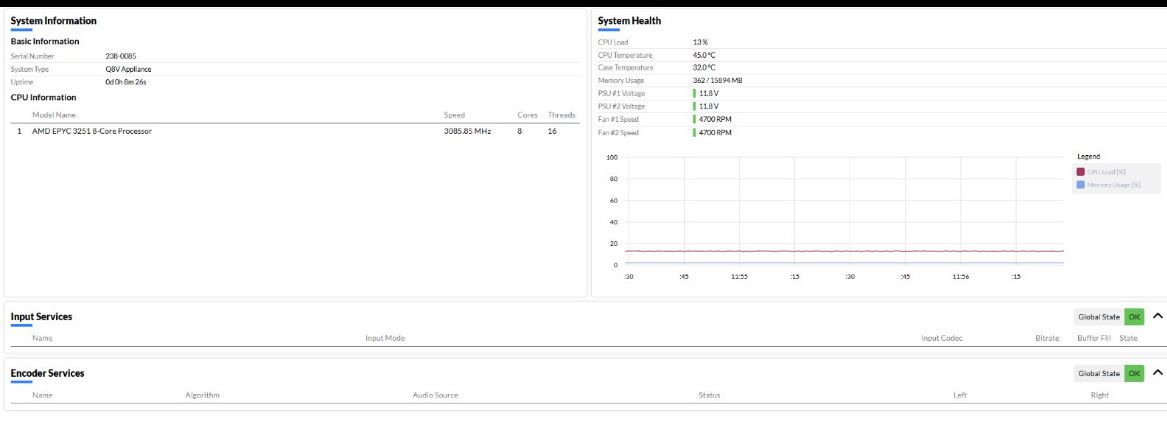Click the 45.0 °C CPU temperature value
This screenshot has width=1167, height=434.
pyautogui.click(x=704, y=55)
